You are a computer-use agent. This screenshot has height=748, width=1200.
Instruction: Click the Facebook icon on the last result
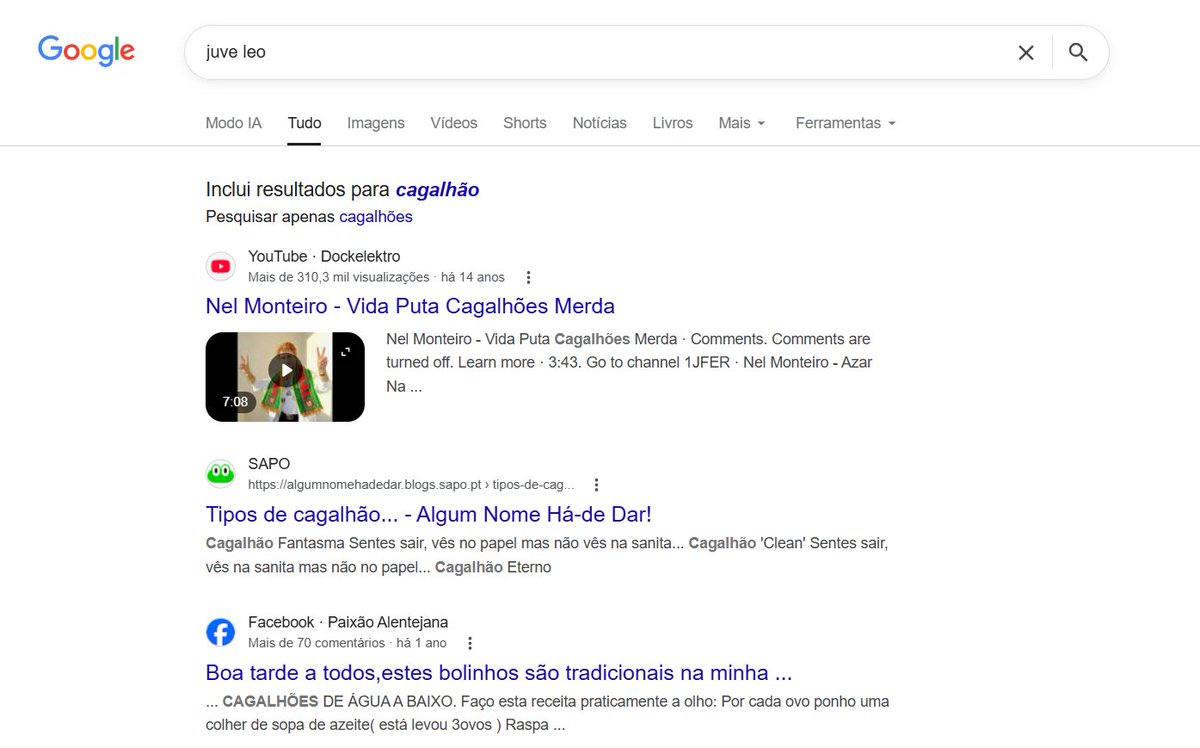point(220,631)
